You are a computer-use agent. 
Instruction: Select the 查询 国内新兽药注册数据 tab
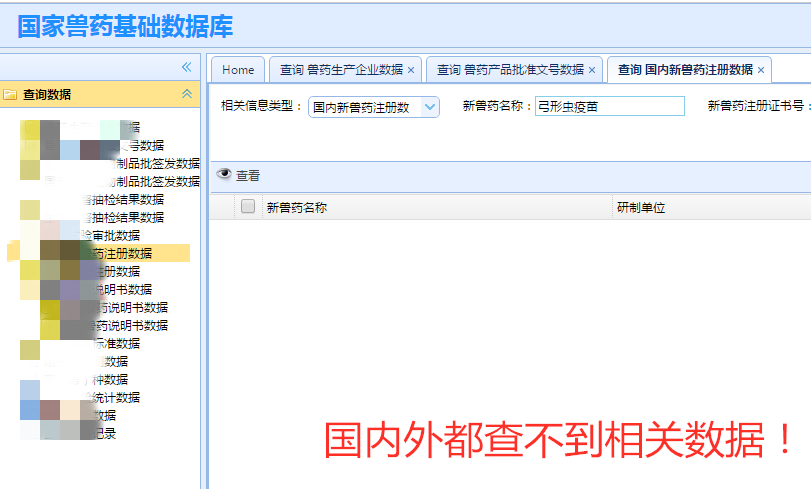(x=684, y=70)
